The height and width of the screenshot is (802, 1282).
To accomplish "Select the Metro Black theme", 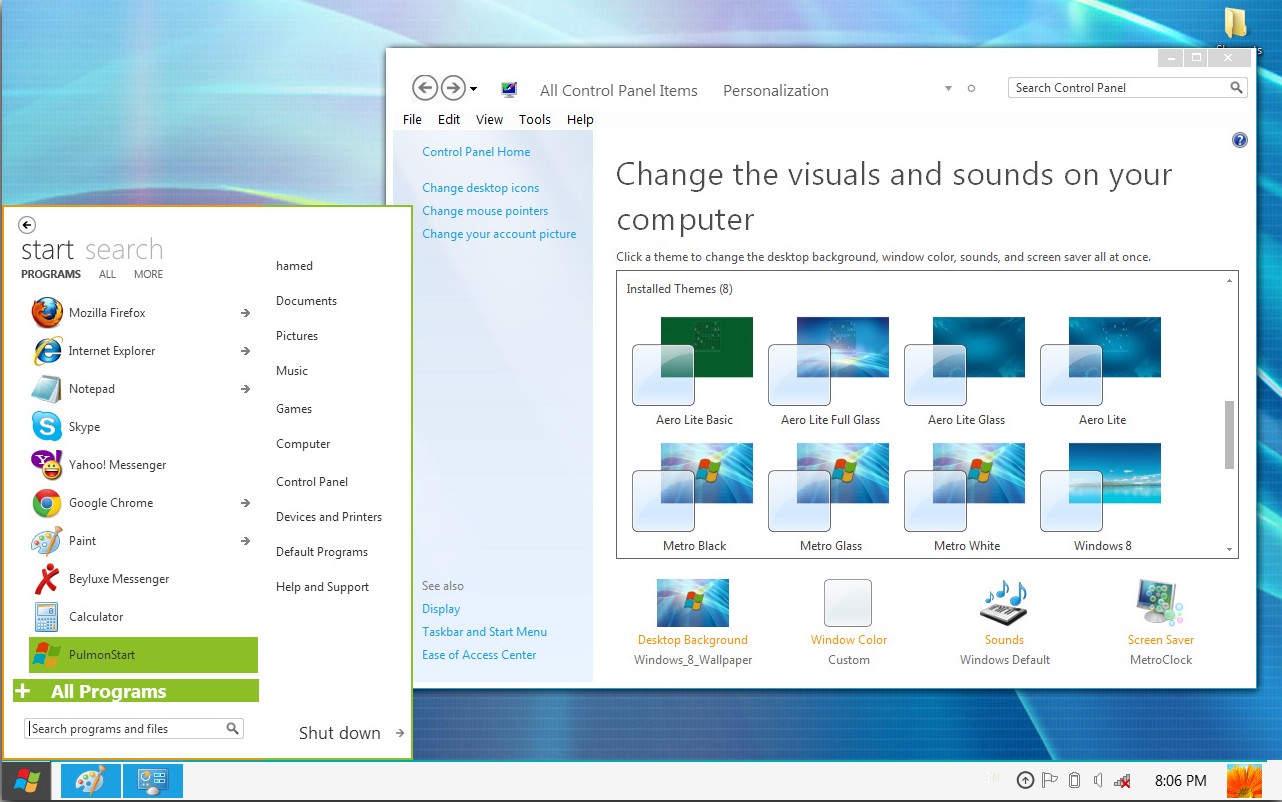I will click(x=694, y=498).
